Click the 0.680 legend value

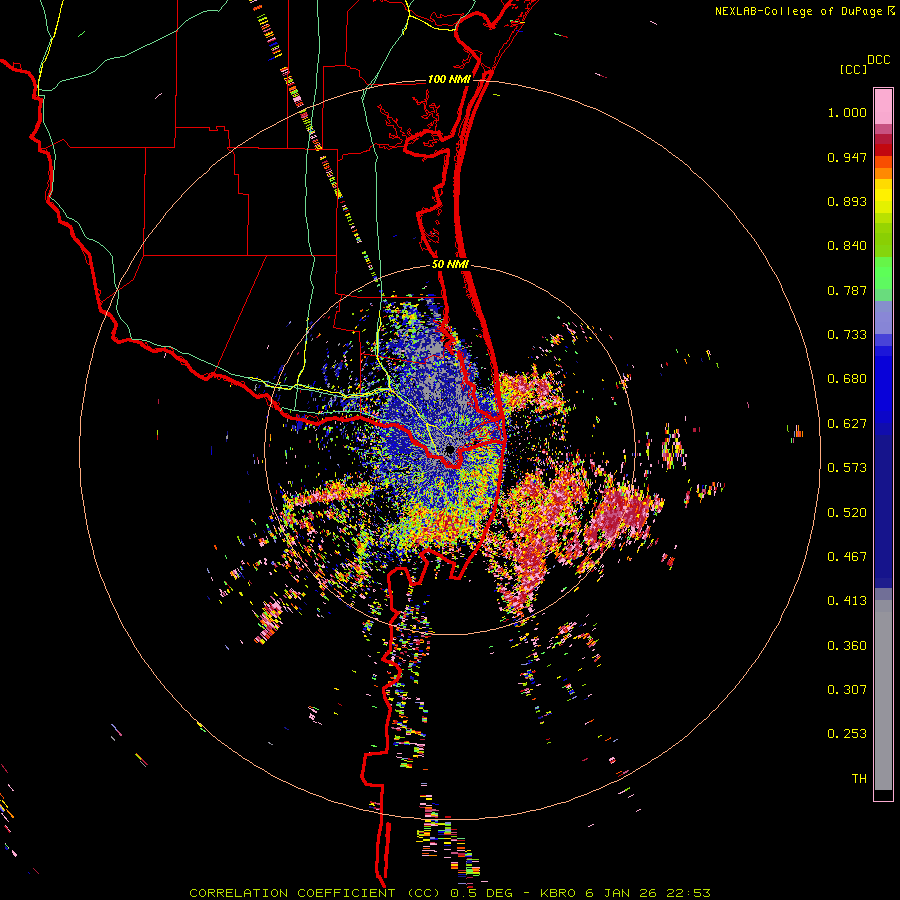[847, 379]
